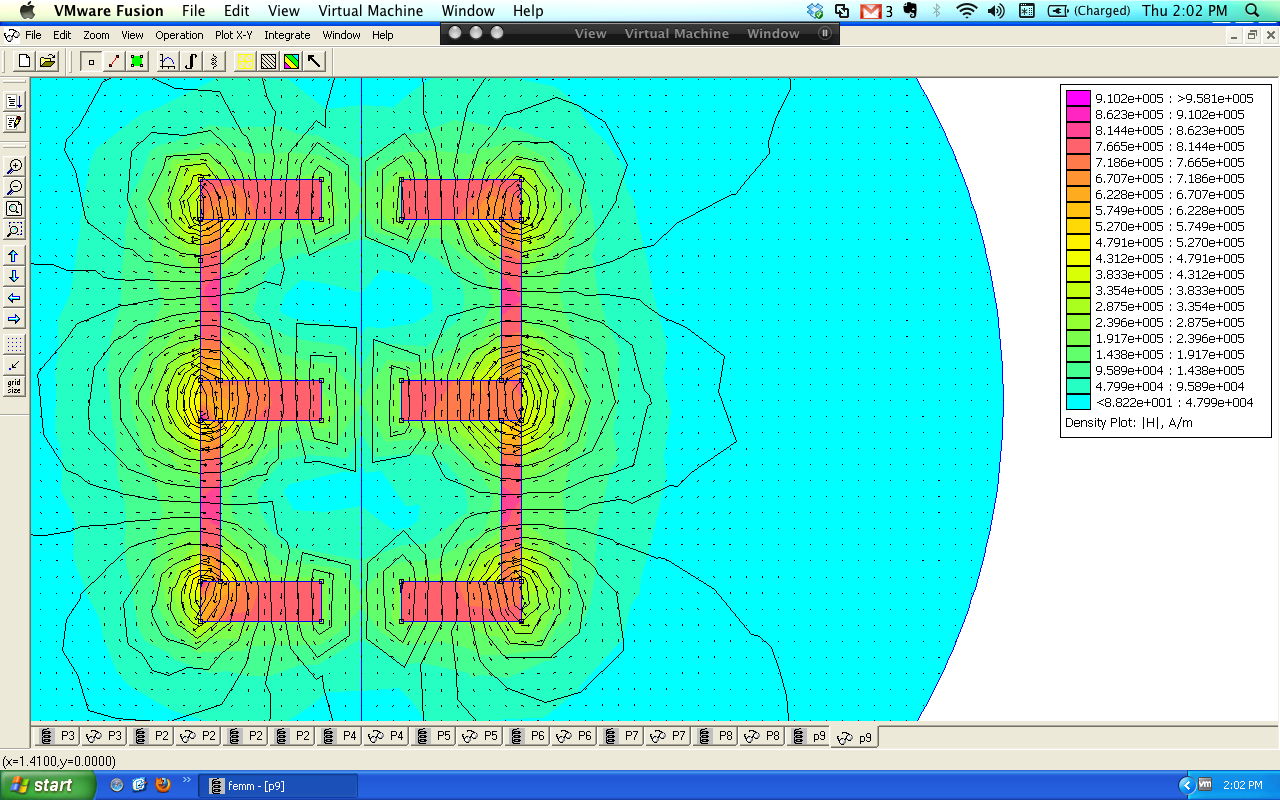This screenshot has width=1280, height=800.
Task: Toggle mesh display (yellow grid icon)
Action: (245, 61)
